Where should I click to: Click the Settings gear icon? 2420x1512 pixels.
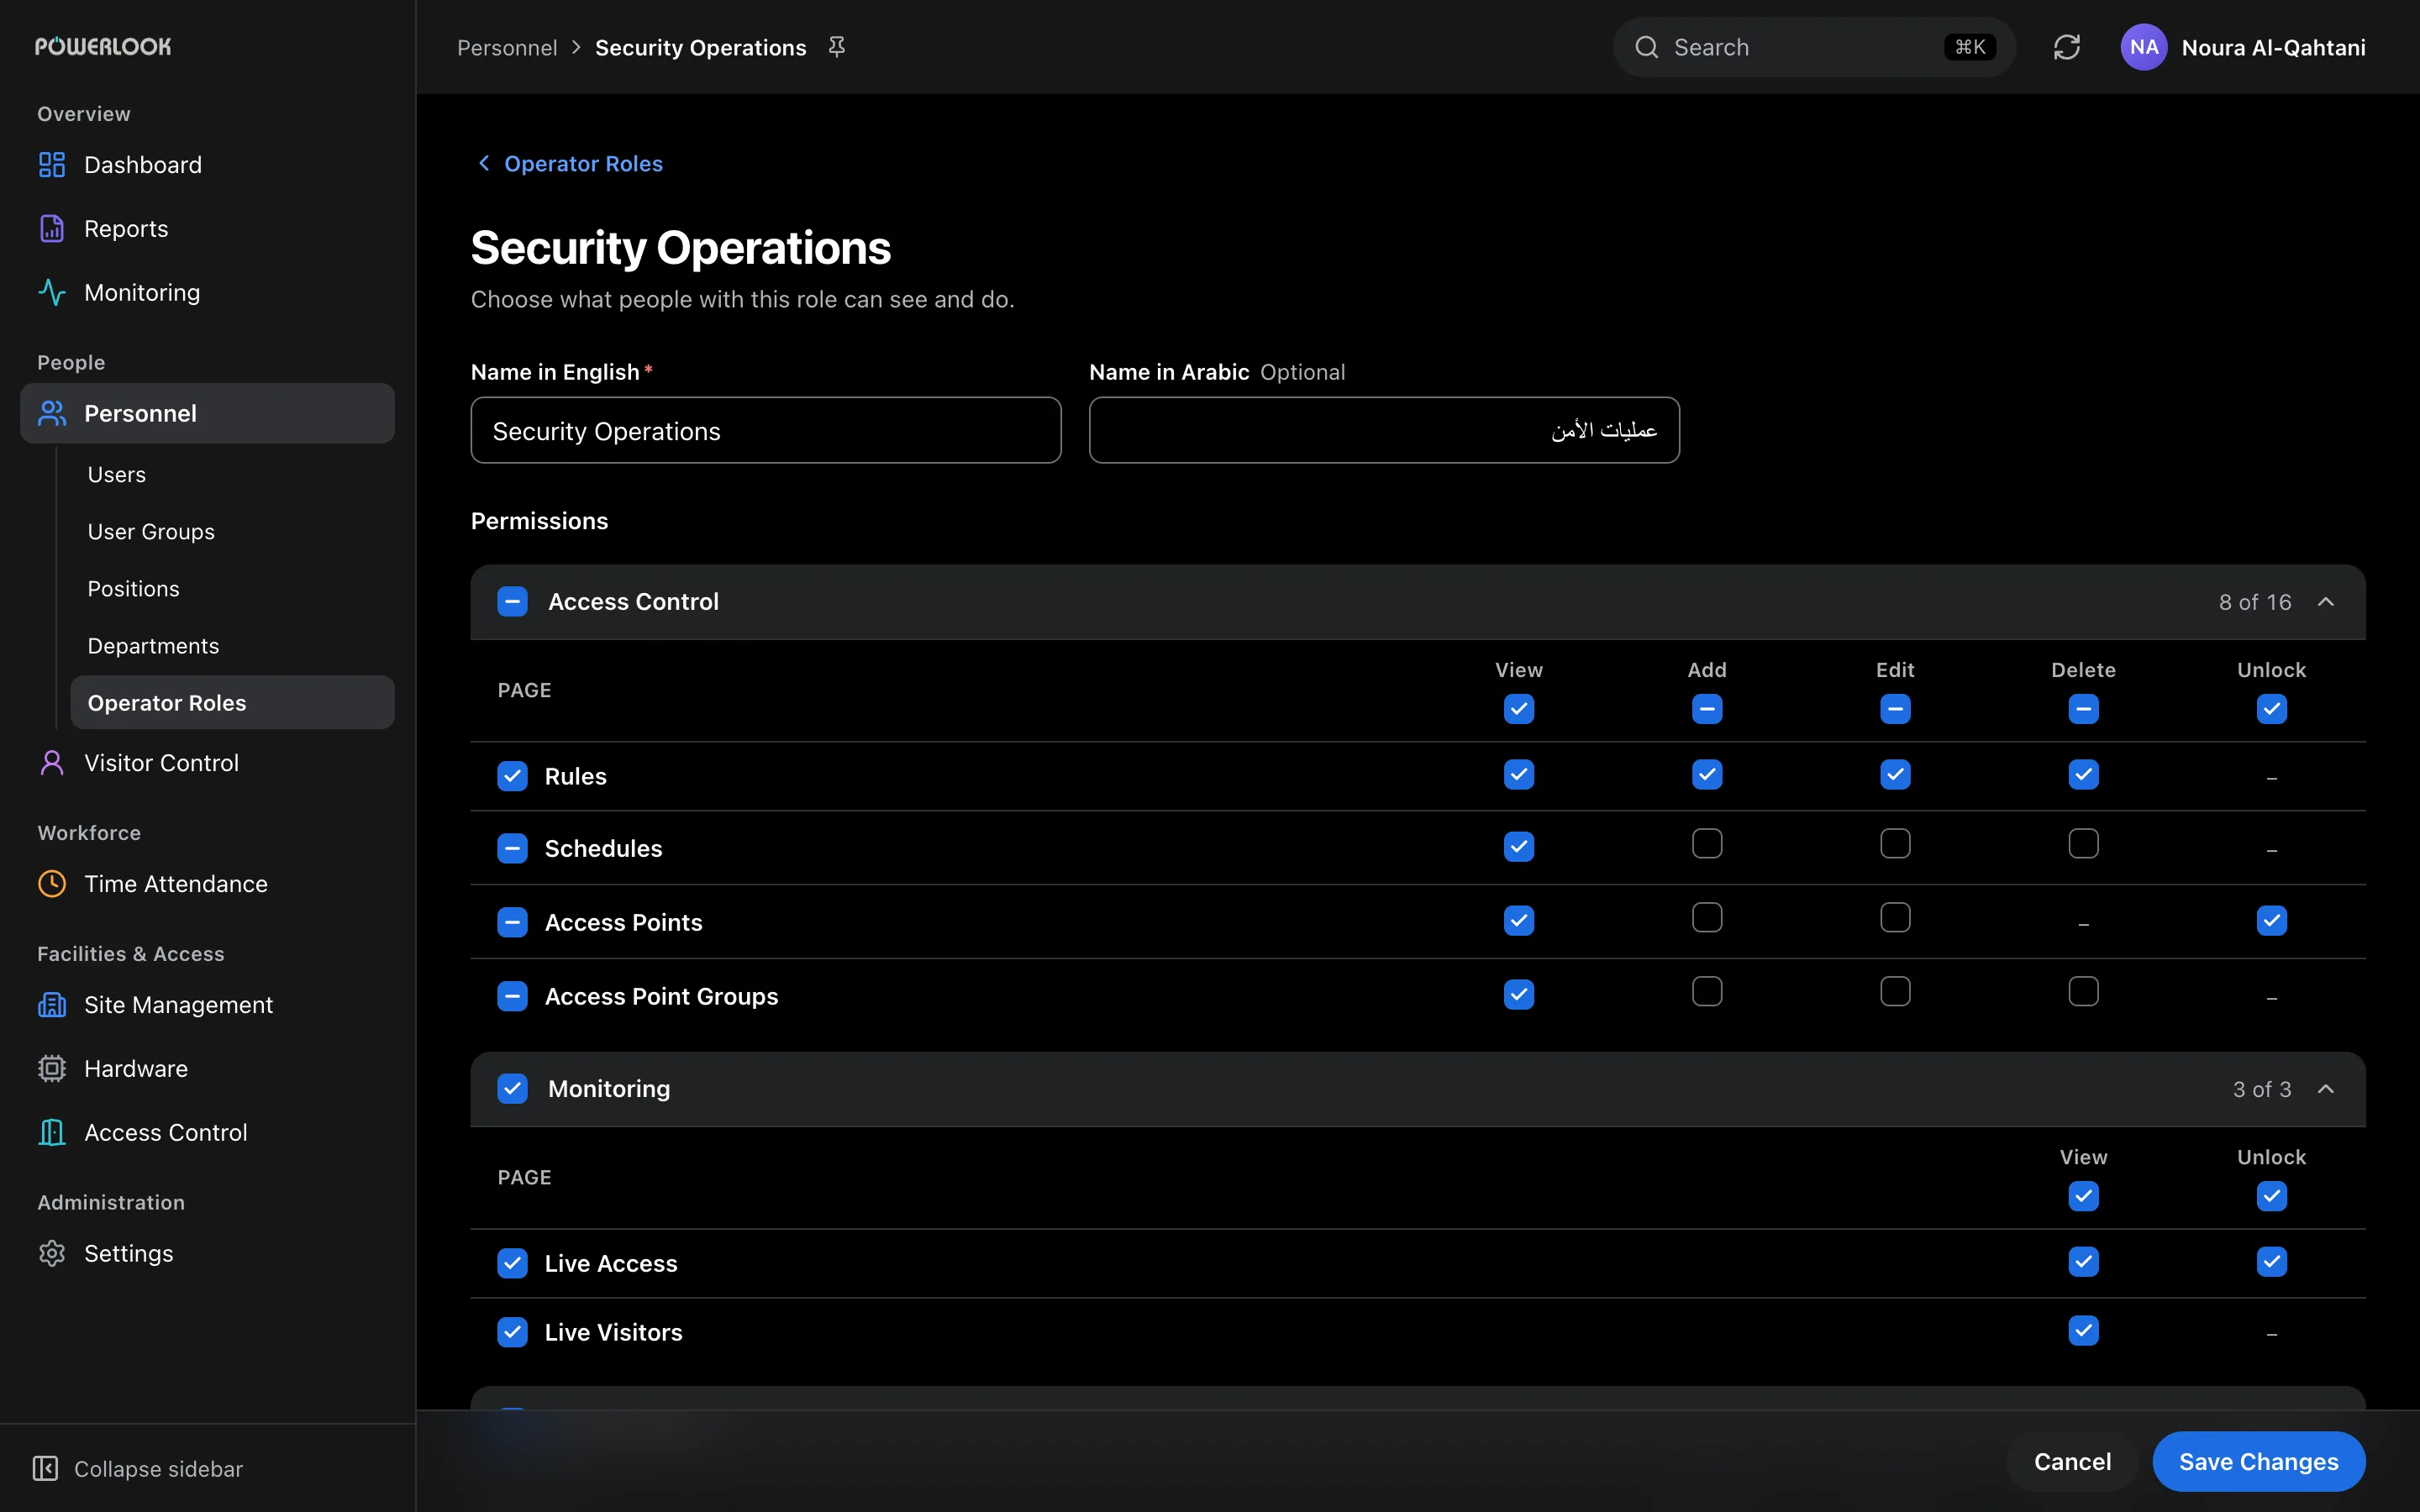pyautogui.click(x=52, y=1254)
